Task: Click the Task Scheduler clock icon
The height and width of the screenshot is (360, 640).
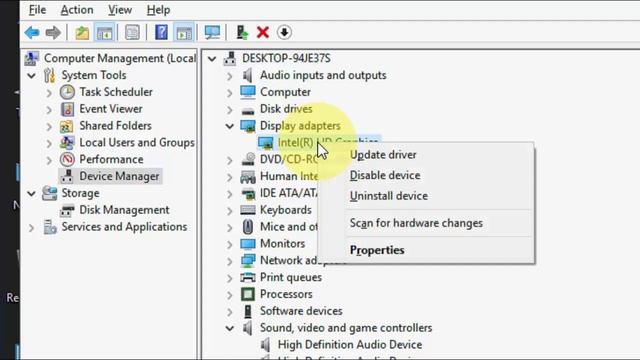Action: [x=67, y=92]
